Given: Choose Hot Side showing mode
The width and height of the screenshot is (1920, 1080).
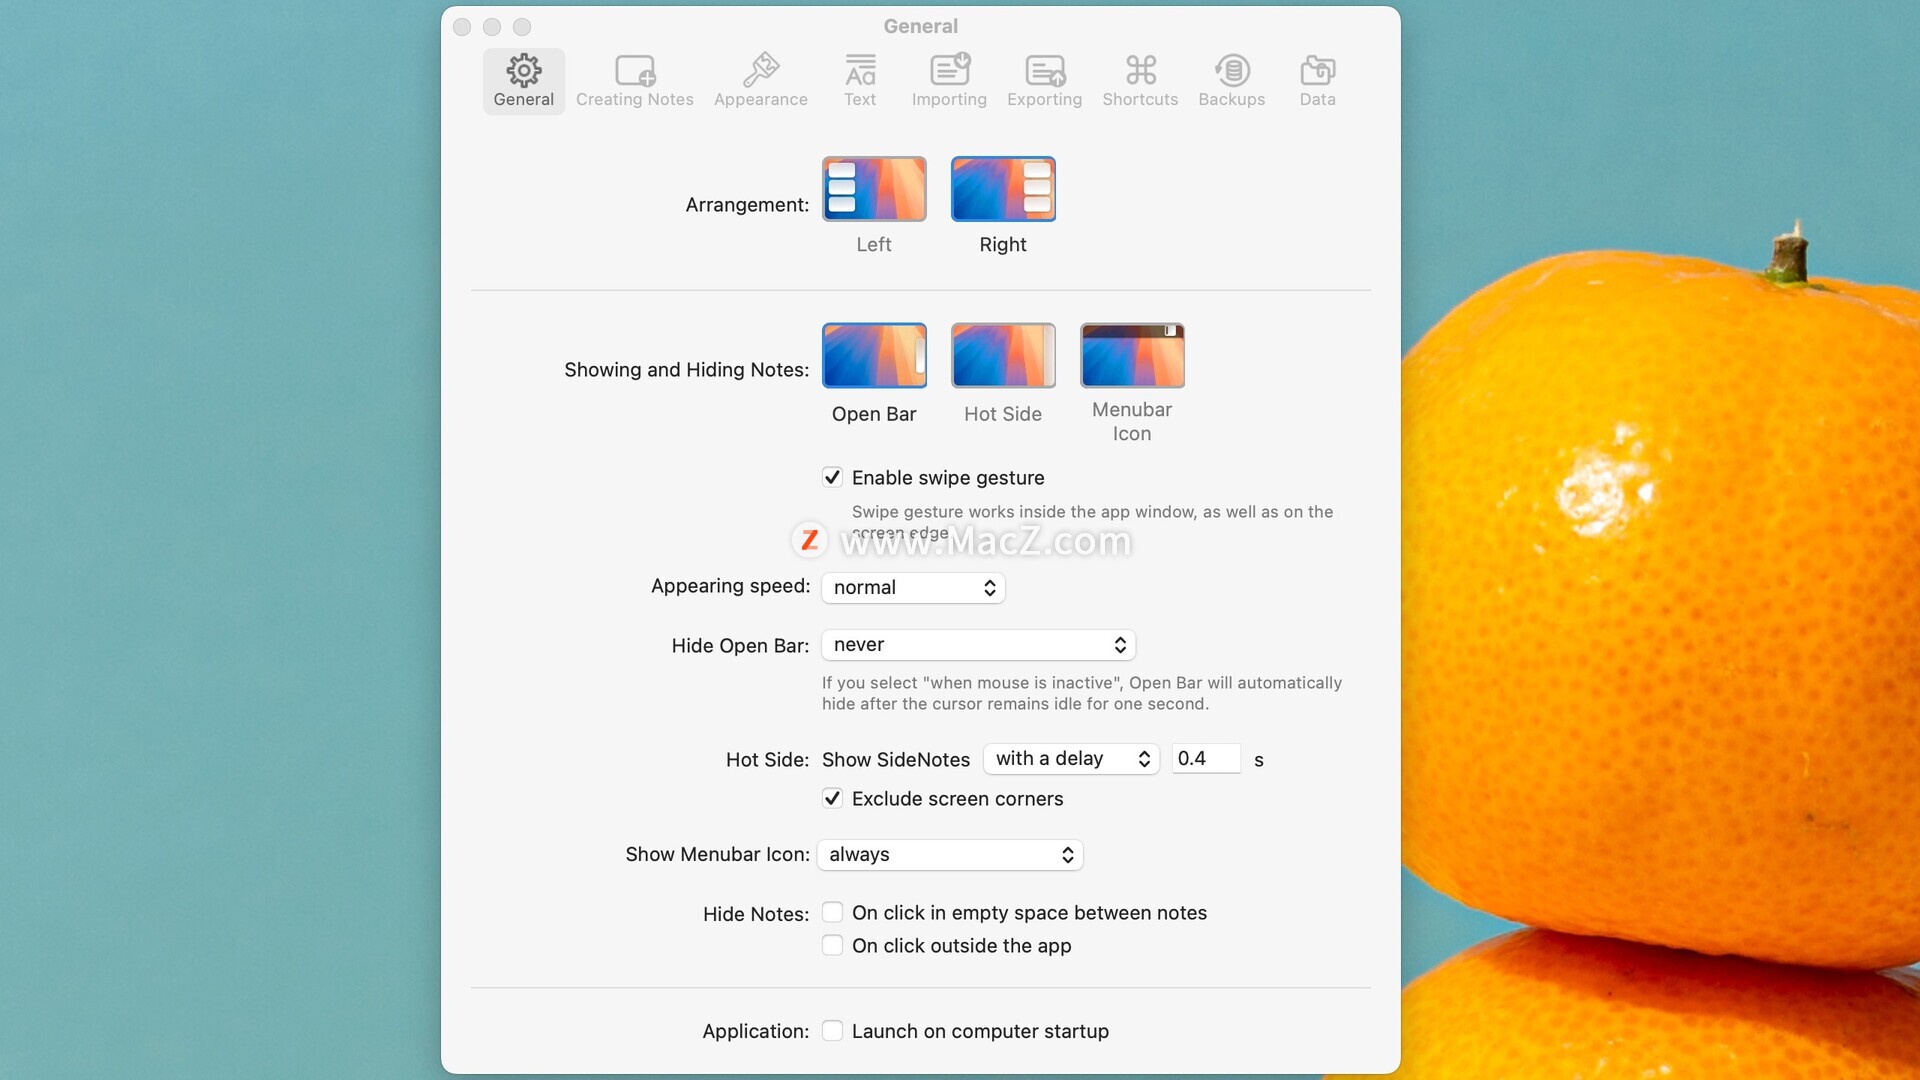Looking at the screenshot, I should [1003, 355].
